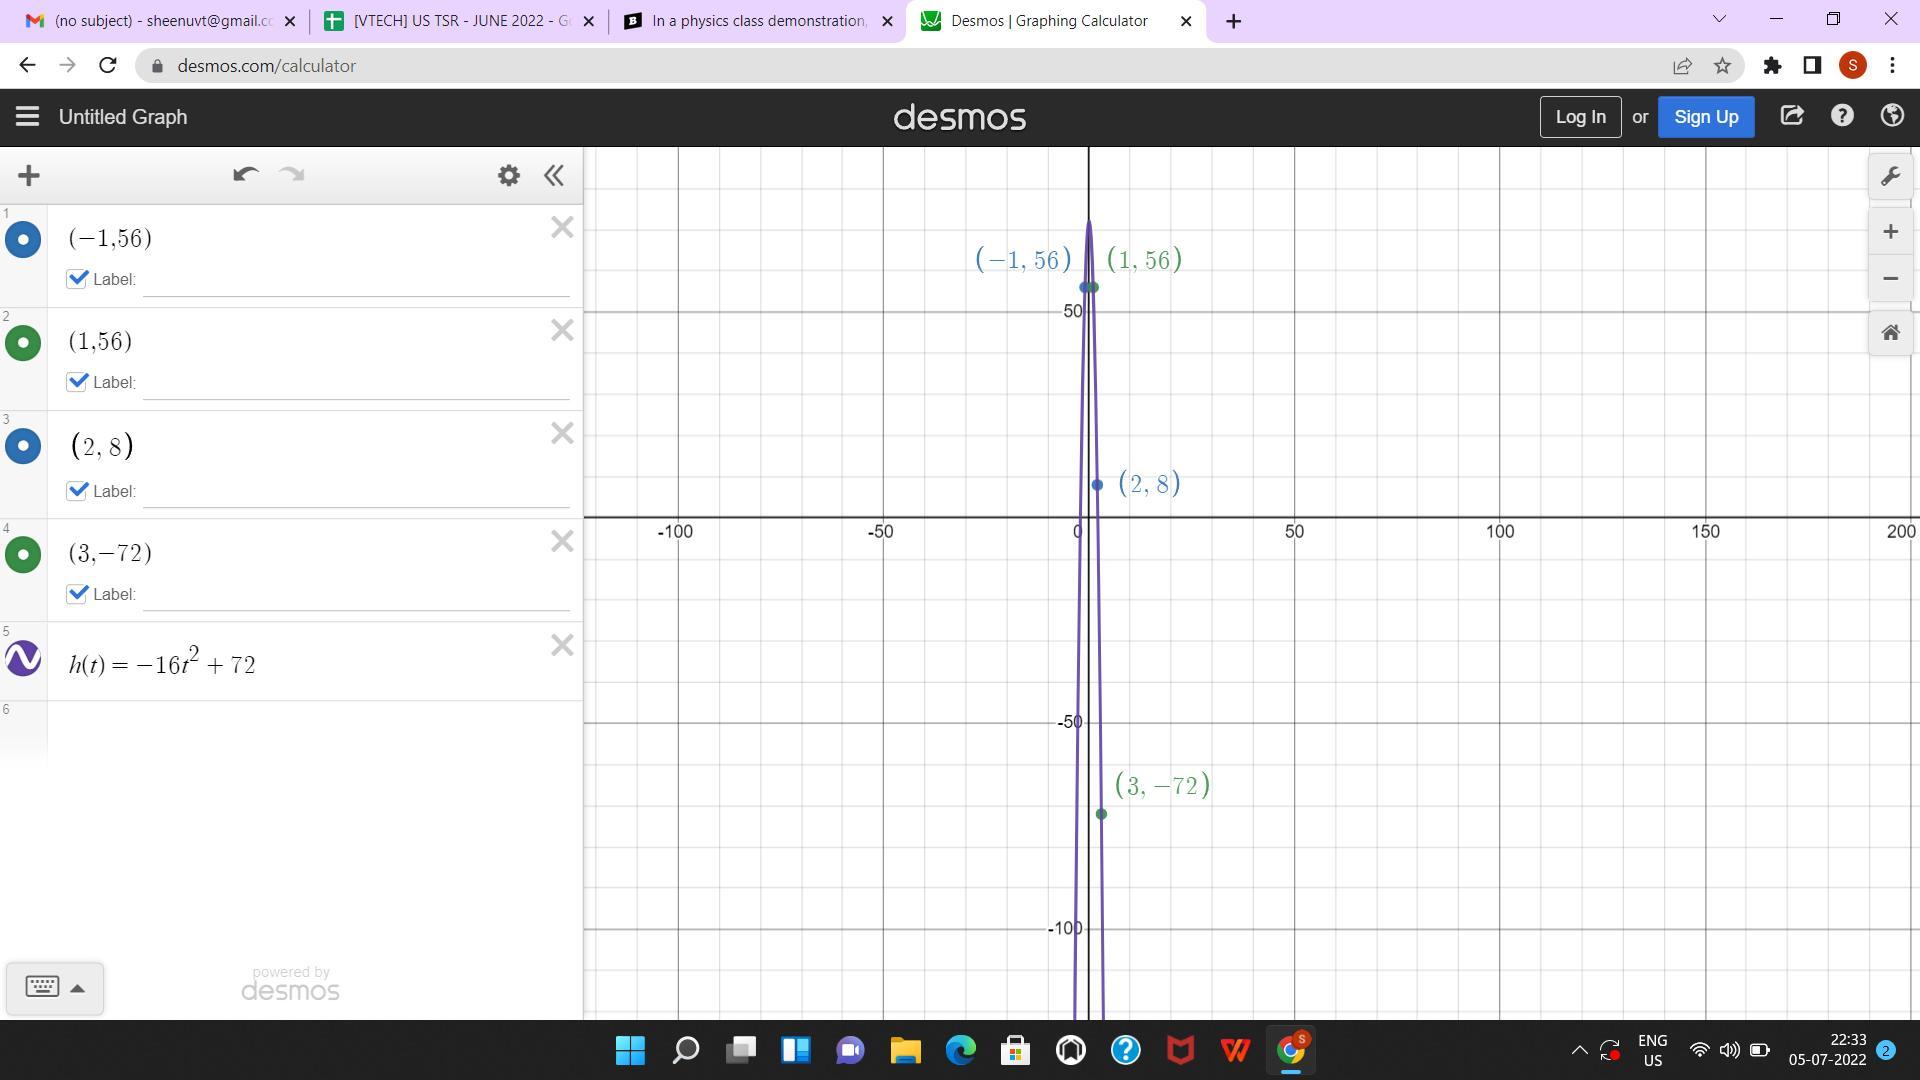Hide the purple h(t) curve
The height and width of the screenshot is (1080, 1920).
(23, 659)
